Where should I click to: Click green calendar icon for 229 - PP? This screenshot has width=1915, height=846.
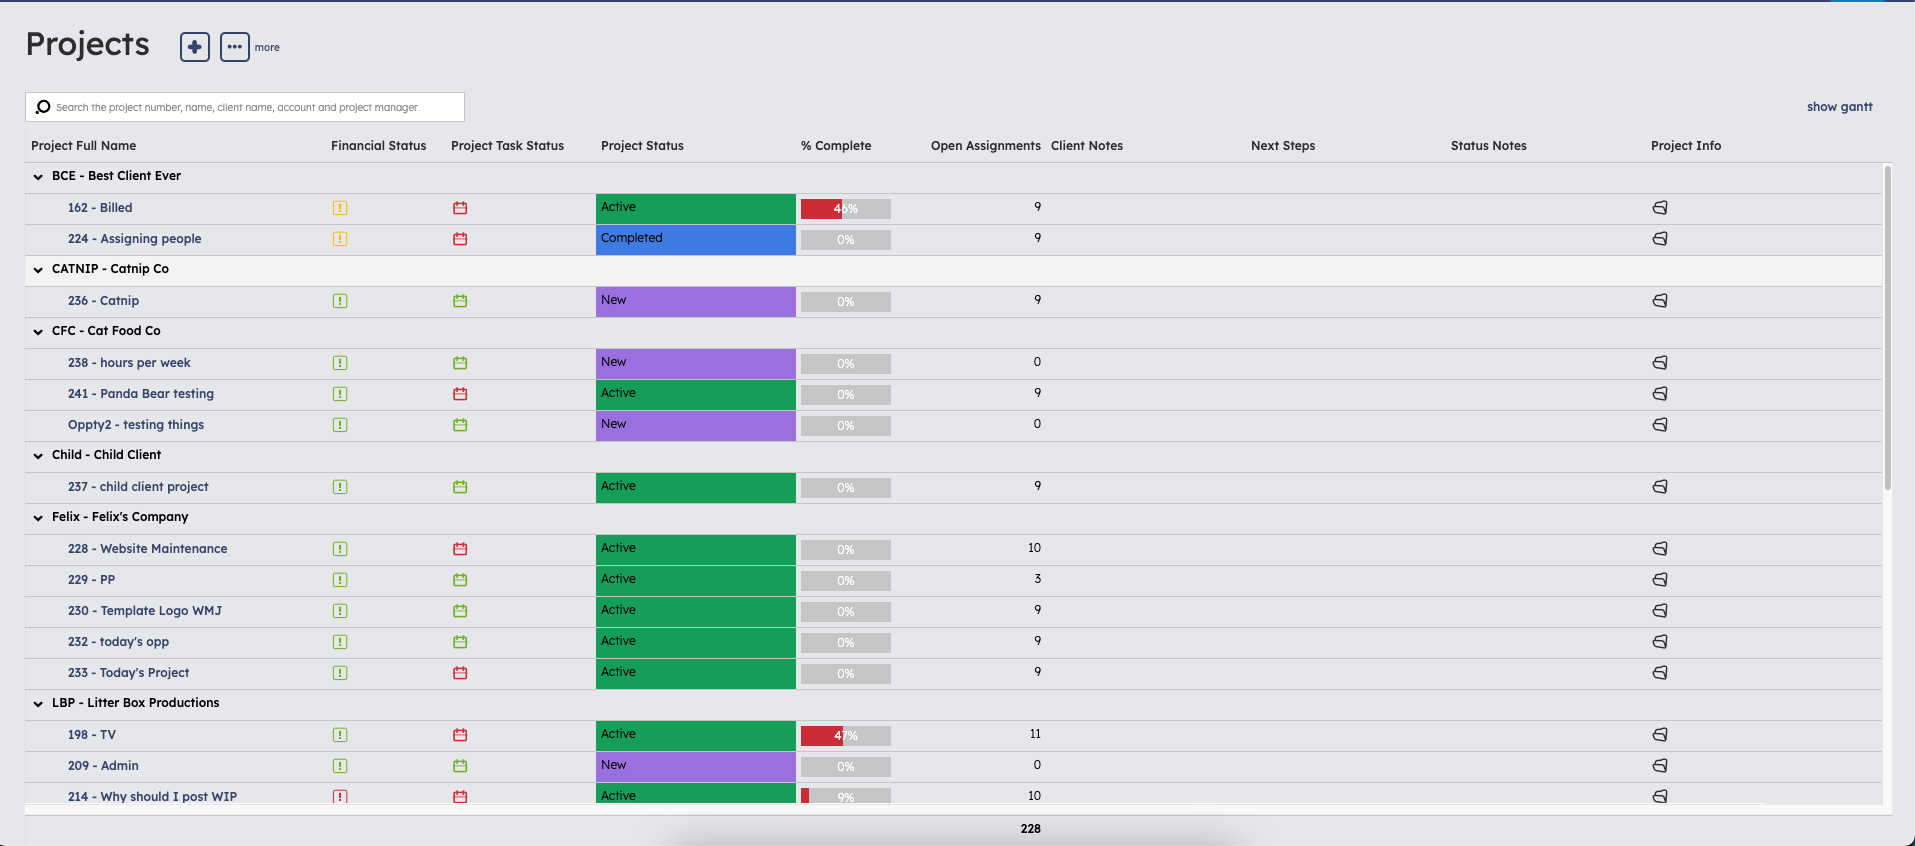460,580
